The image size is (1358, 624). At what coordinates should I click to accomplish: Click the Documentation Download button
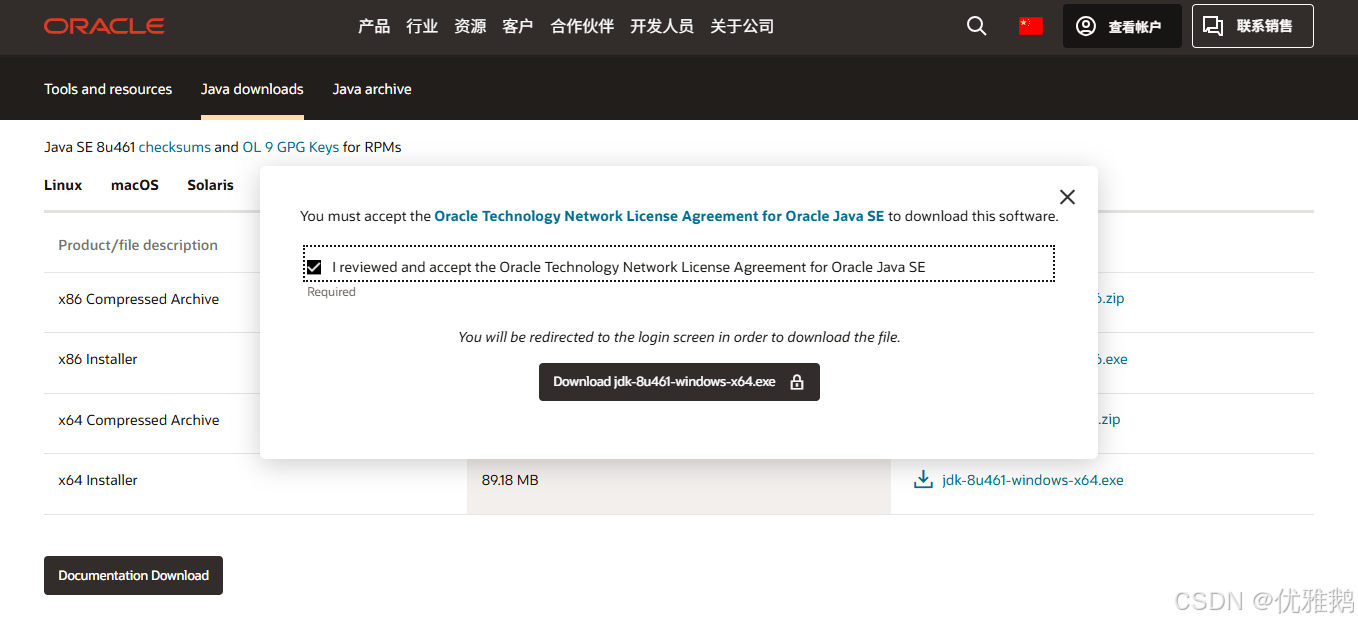(133, 576)
